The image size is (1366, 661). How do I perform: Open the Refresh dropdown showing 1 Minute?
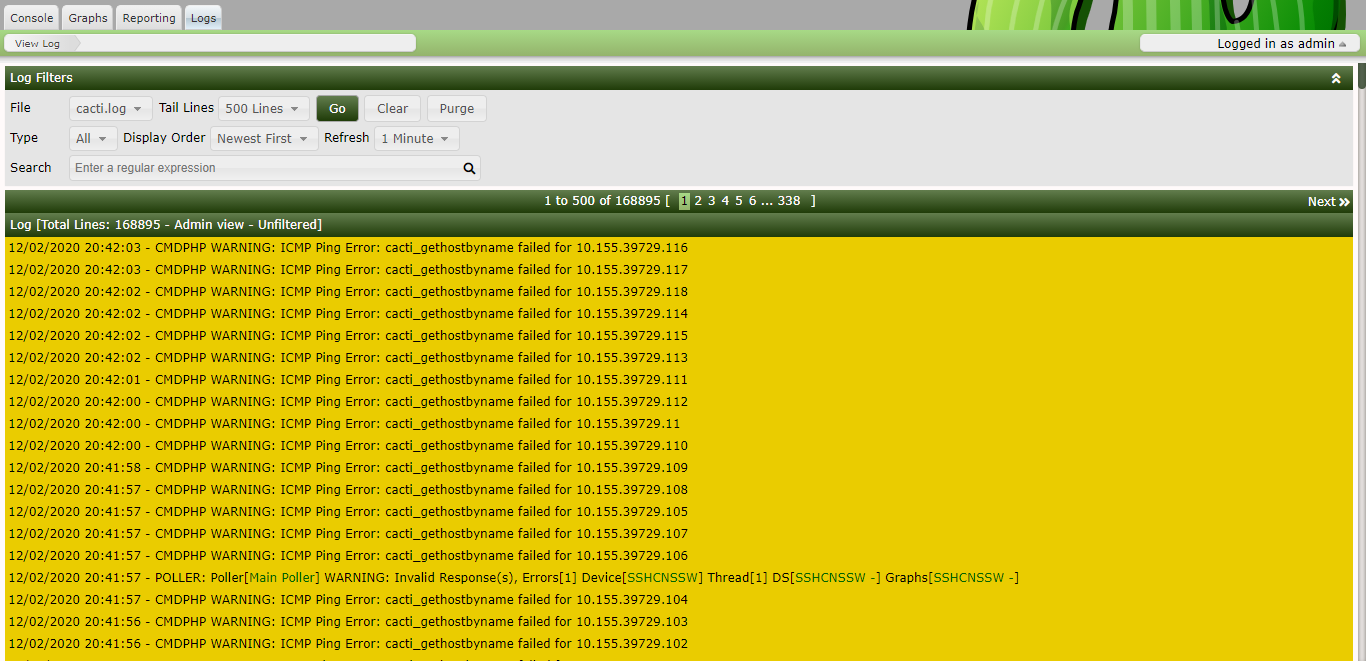tap(417, 138)
